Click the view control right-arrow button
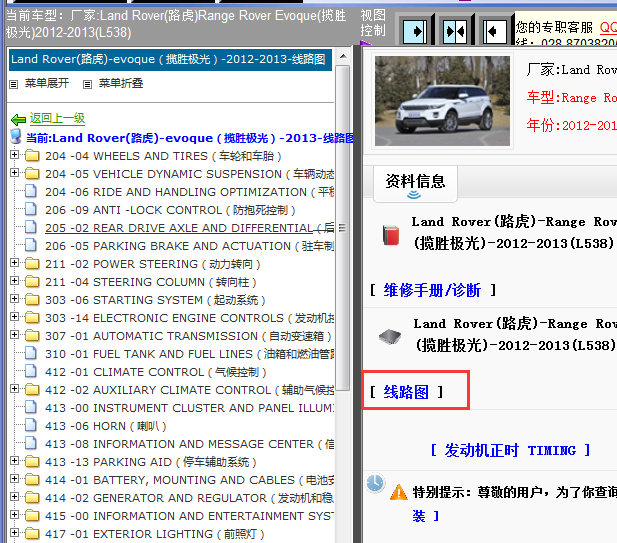This screenshot has width=617, height=543. click(x=416, y=31)
